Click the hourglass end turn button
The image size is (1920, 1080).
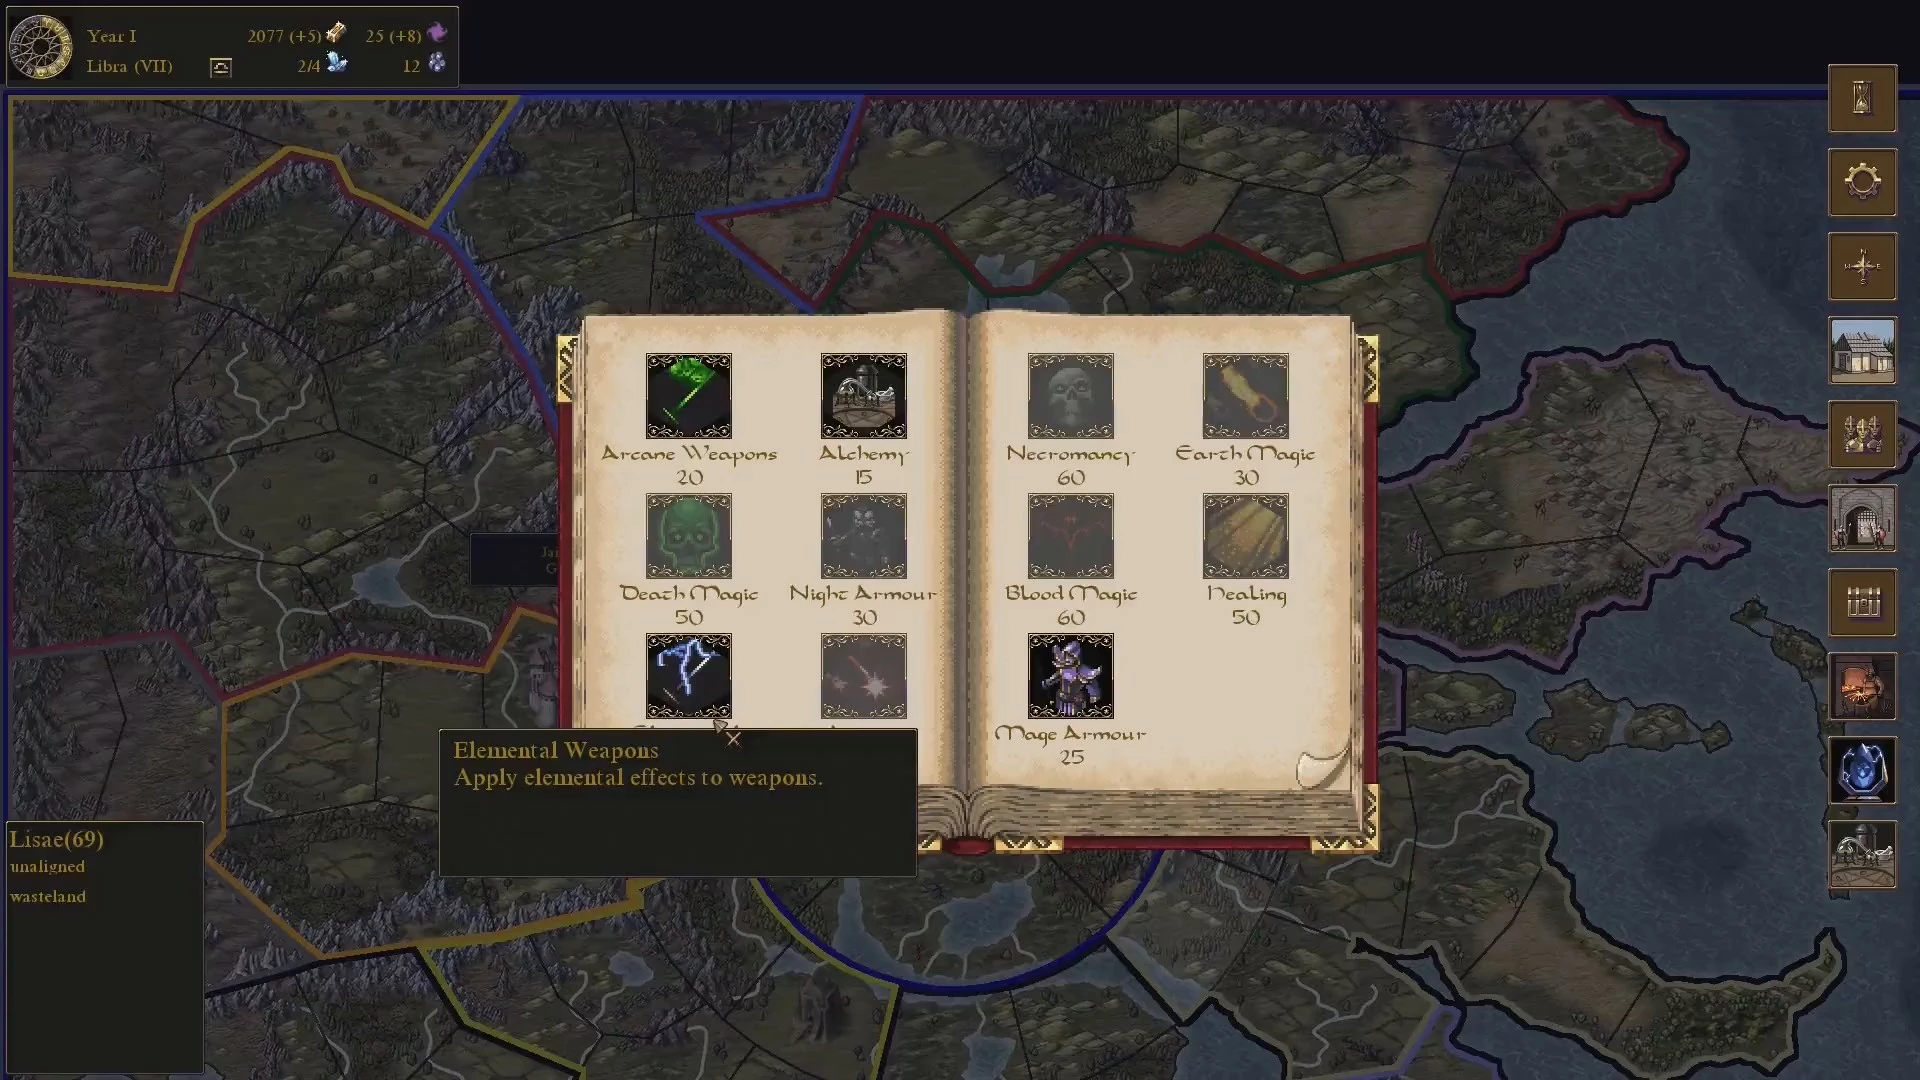1862,98
